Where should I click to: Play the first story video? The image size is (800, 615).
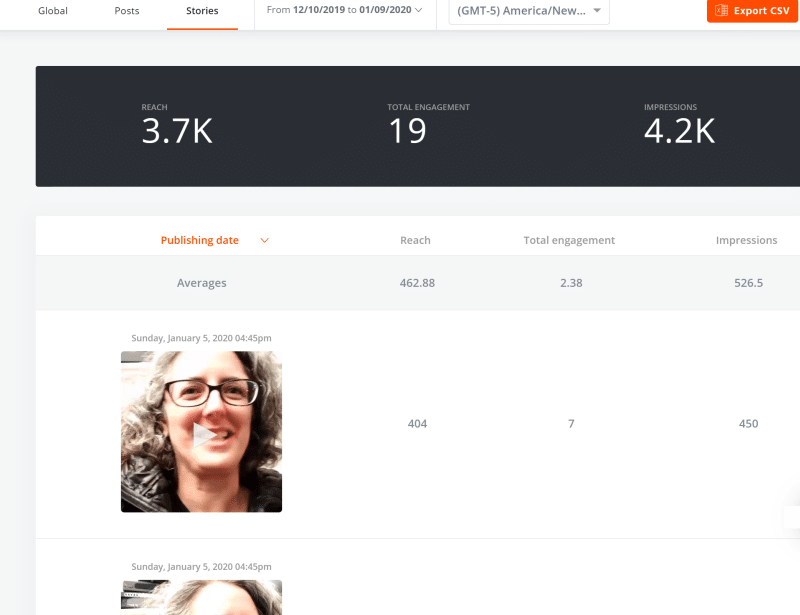pos(201,432)
